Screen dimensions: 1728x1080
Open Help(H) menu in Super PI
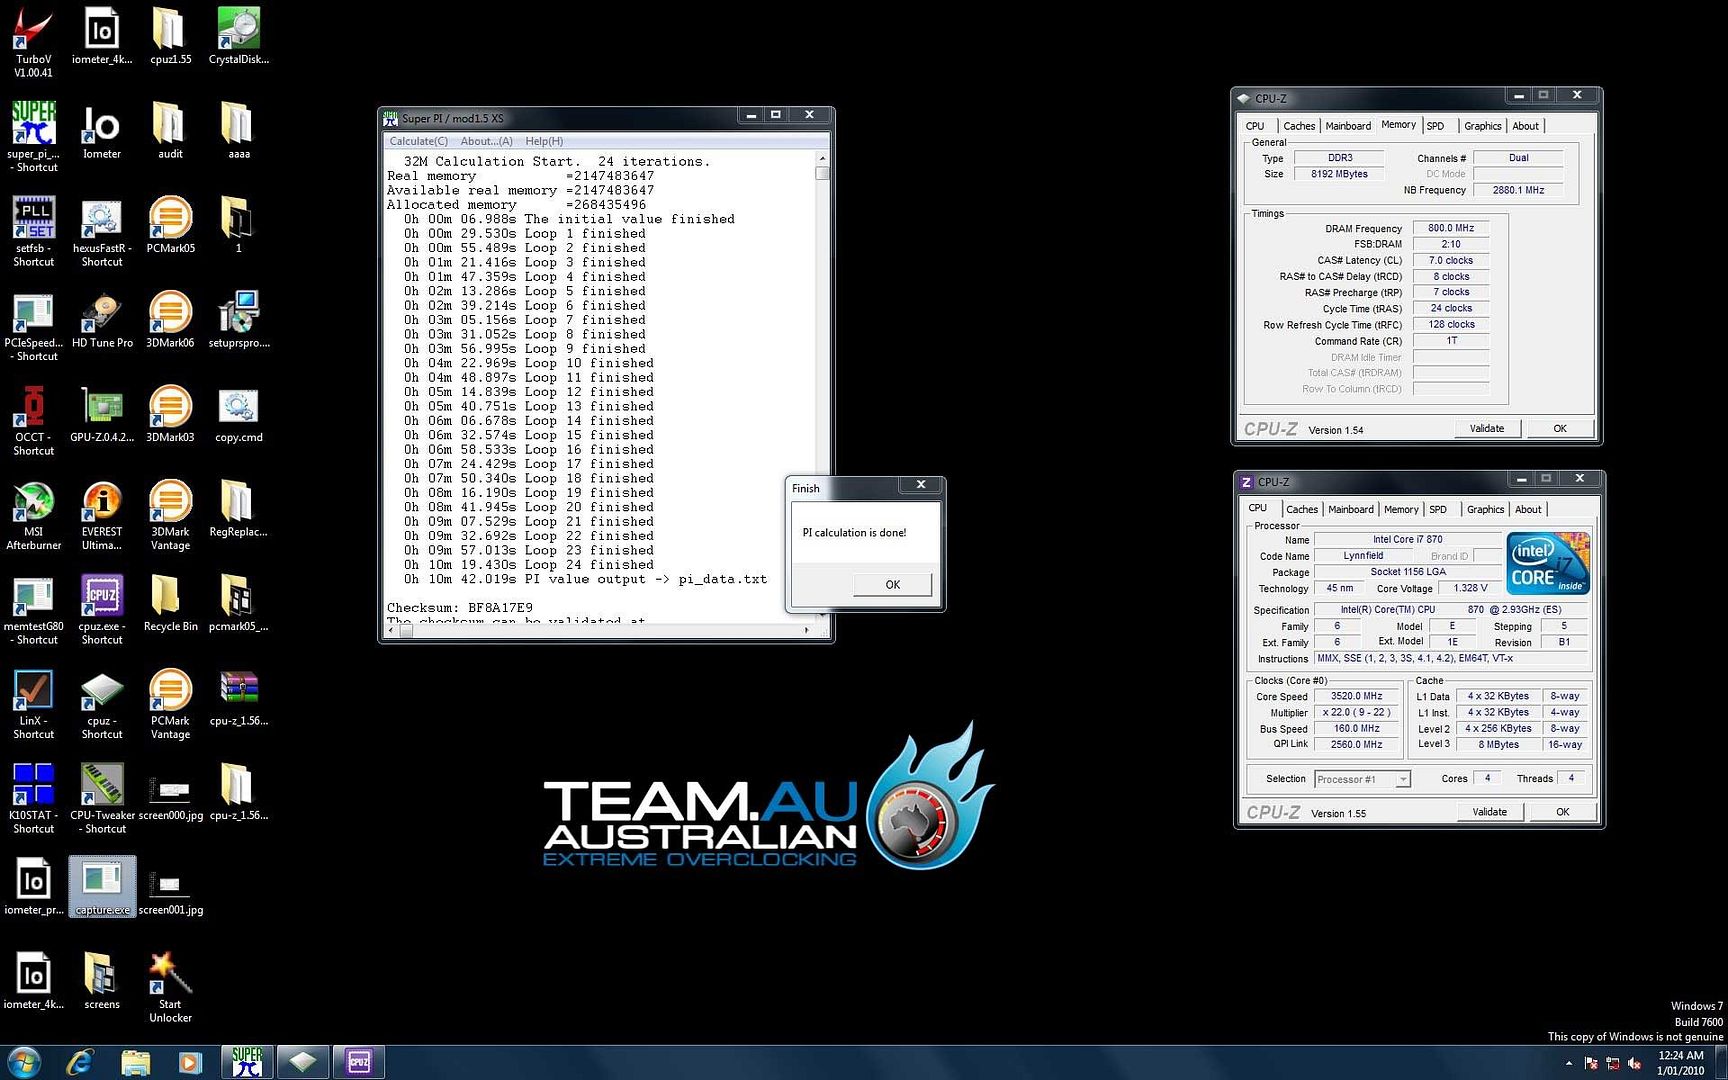[544, 141]
